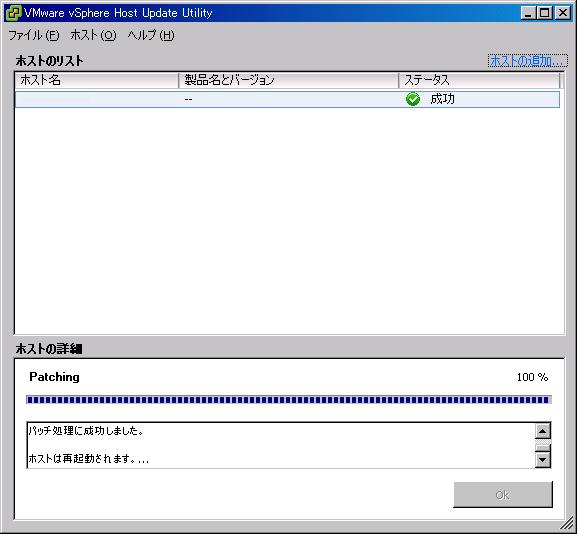The width and height of the screenshot is (577, 534).
Task: Click the VMware app icon in title bar
Action: [13, 13]
